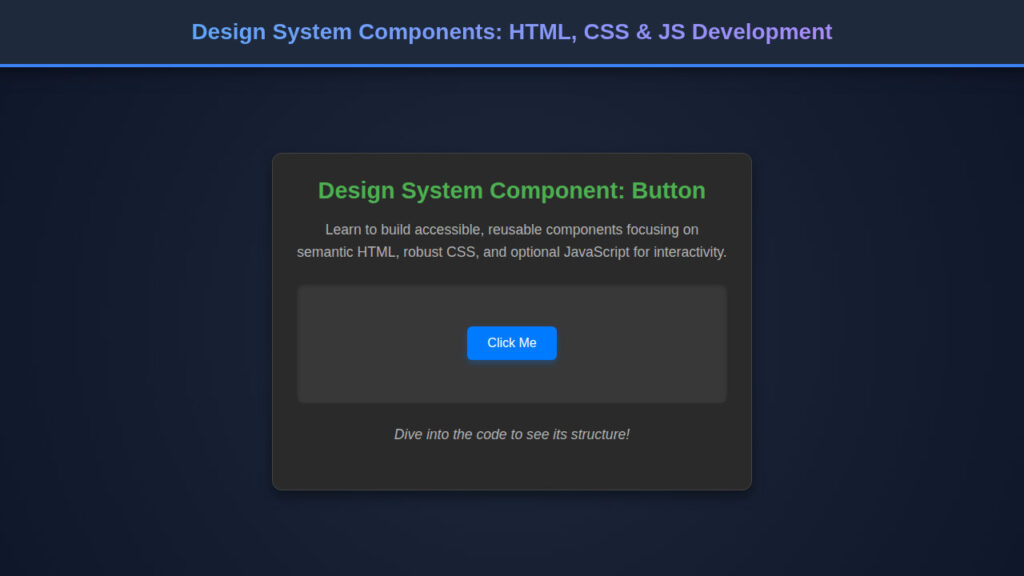The height and width of the screenshot is (576, 1024).
Task: Click the paragraph starting "Learn to build"
Action: pyautogui.click(x=511, y=241)
